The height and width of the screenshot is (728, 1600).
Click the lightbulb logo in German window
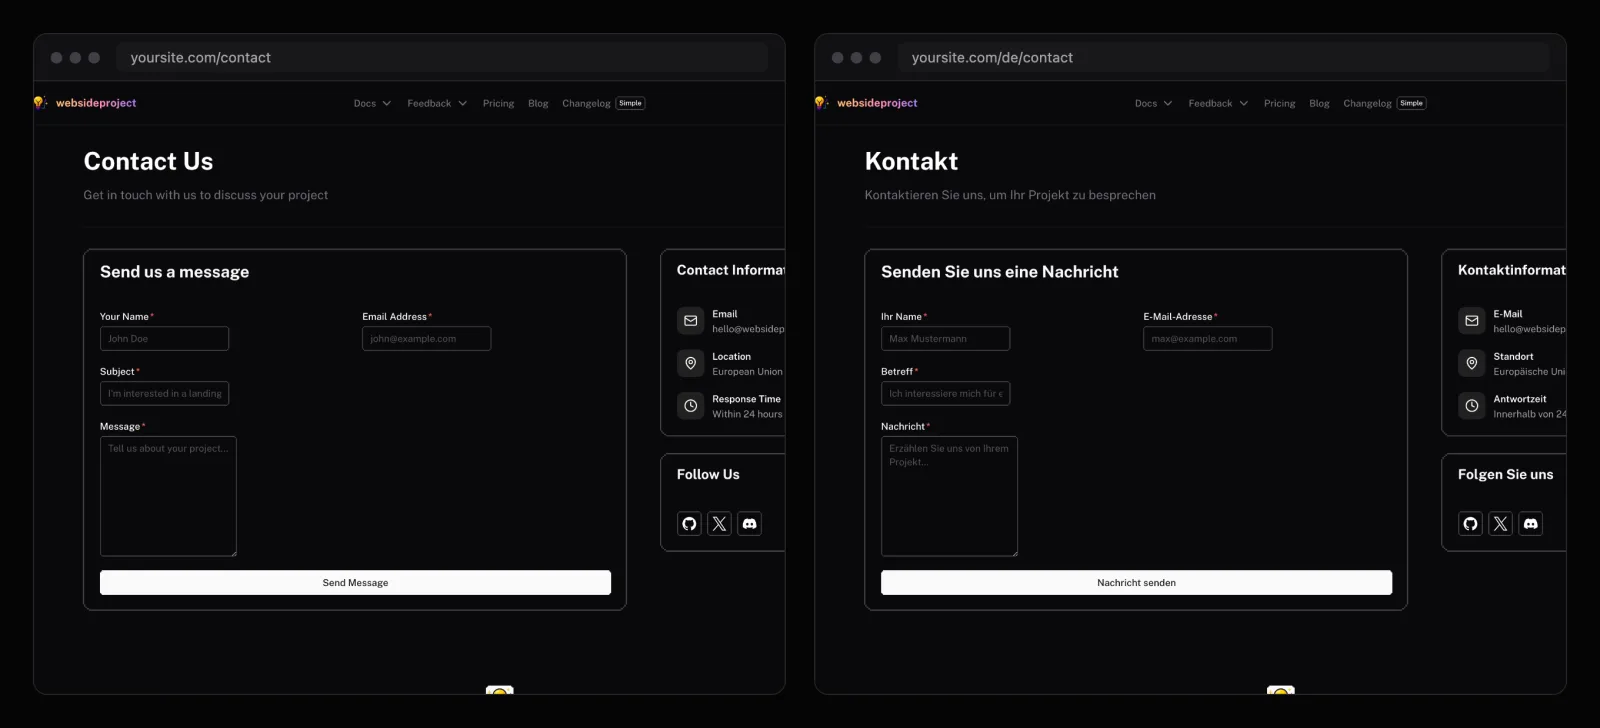pos(821,102)
